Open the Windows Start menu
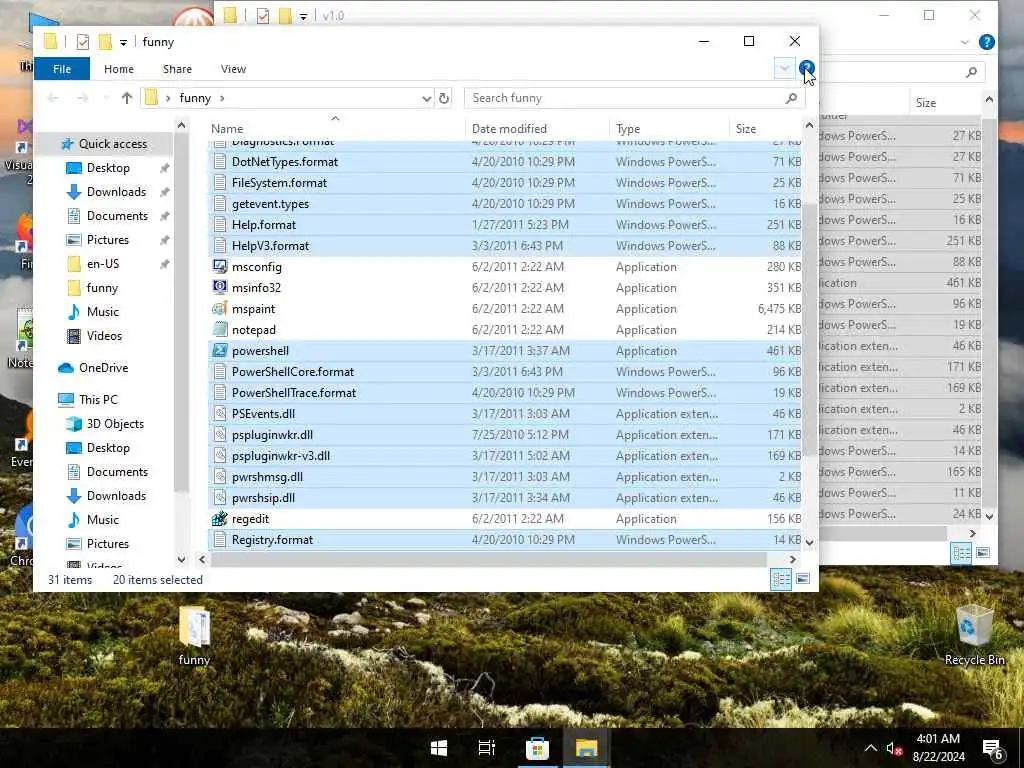This screenshot has height=768, width=1024. tap(439, 748)
